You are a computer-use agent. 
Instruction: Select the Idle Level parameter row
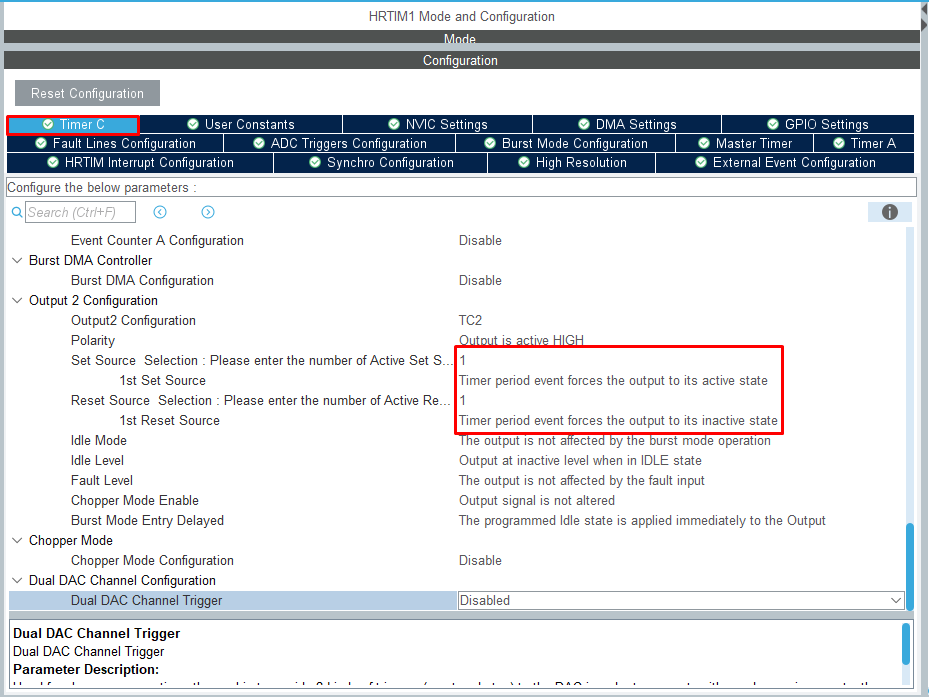pyautogui.click(x=456, y=461)
